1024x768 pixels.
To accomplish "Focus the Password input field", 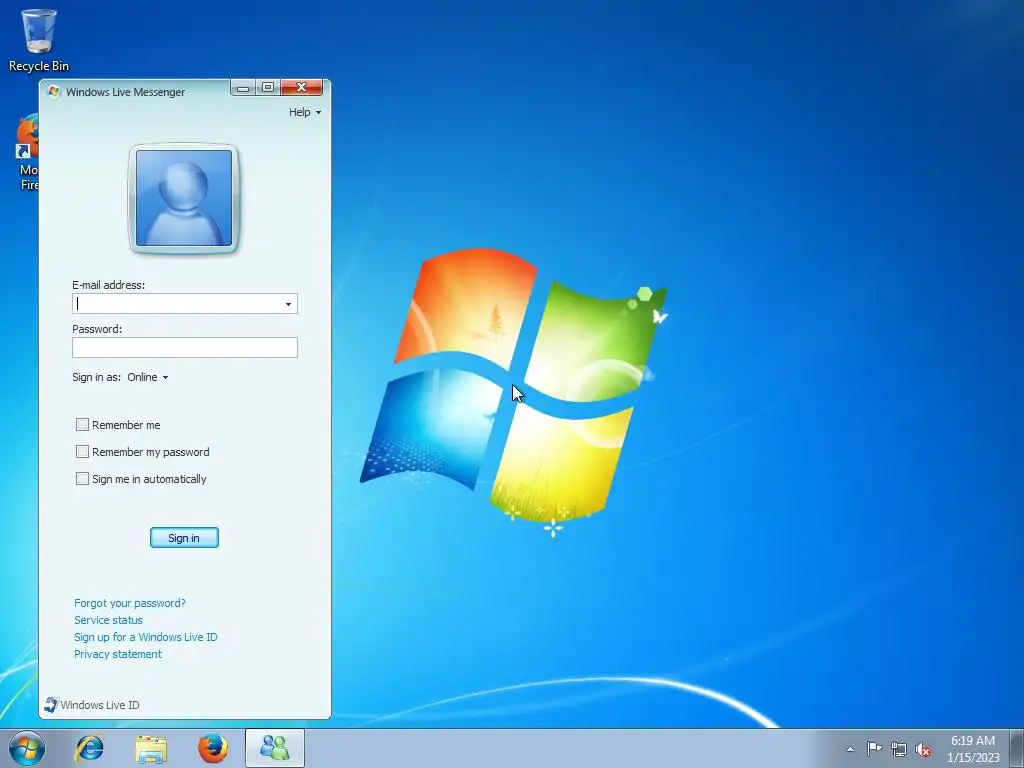I will pos(185,347).
